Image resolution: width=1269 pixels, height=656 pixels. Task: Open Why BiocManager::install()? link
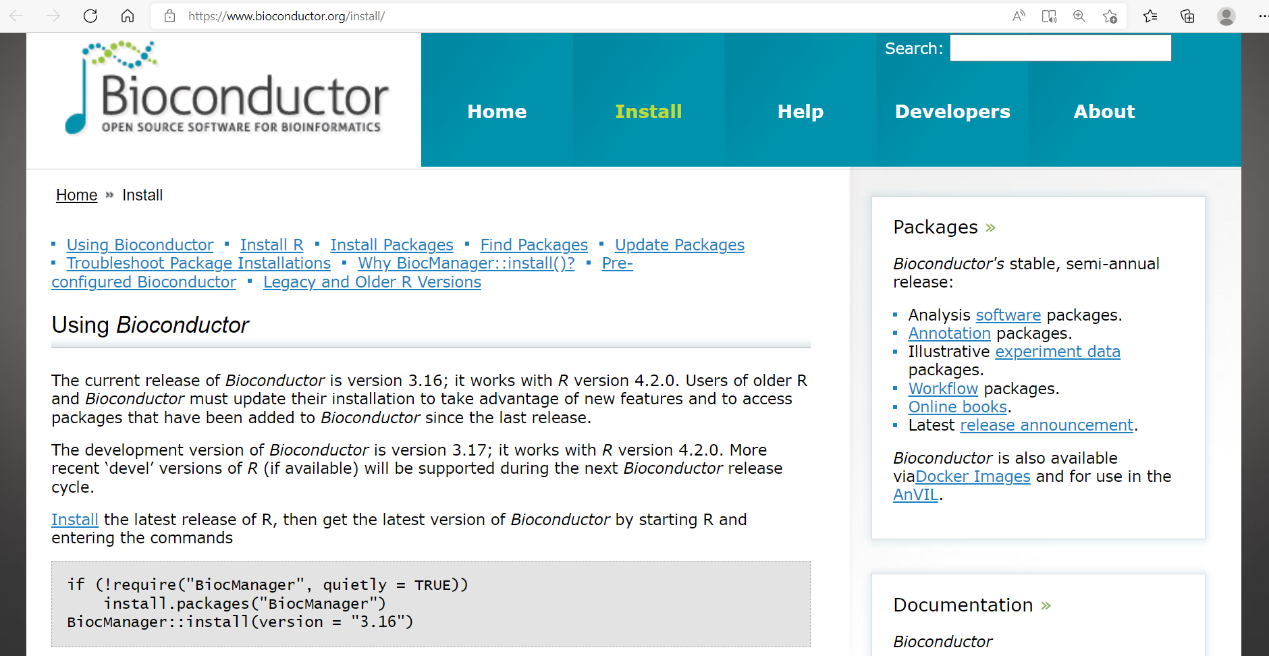click(x=466, y=263)
